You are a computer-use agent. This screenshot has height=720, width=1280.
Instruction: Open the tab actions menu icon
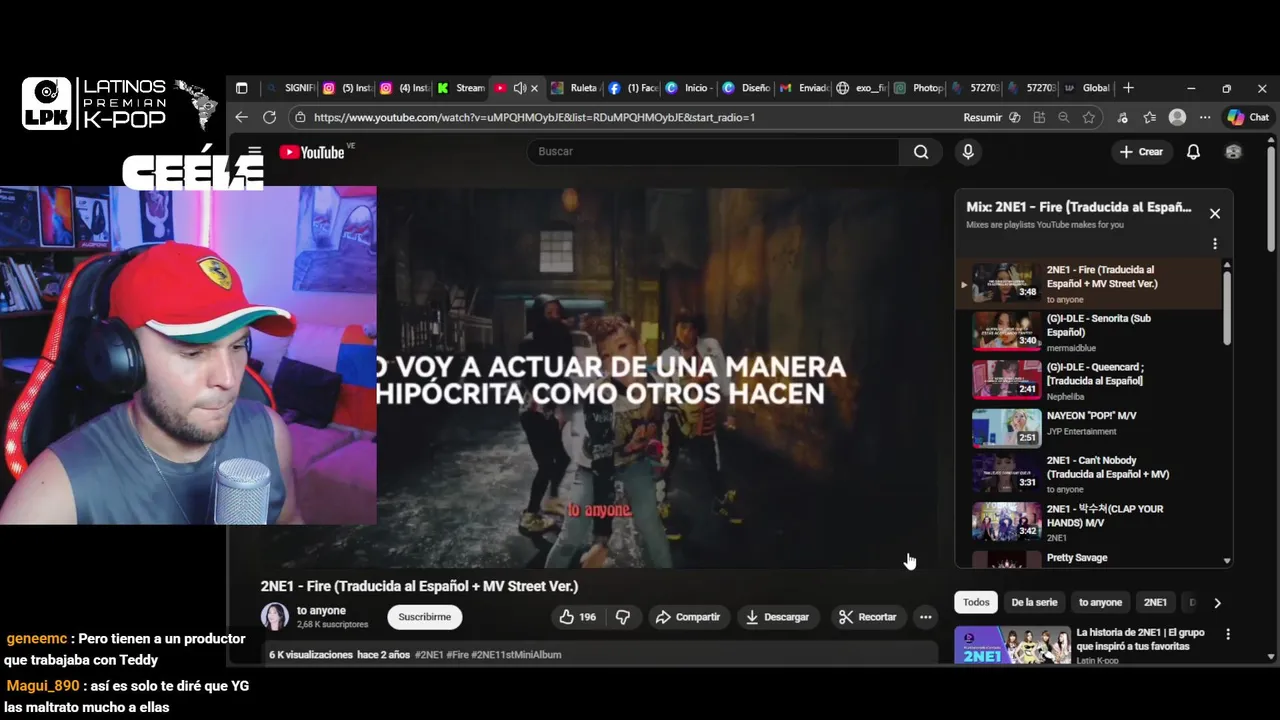click(x=241, y=88)
